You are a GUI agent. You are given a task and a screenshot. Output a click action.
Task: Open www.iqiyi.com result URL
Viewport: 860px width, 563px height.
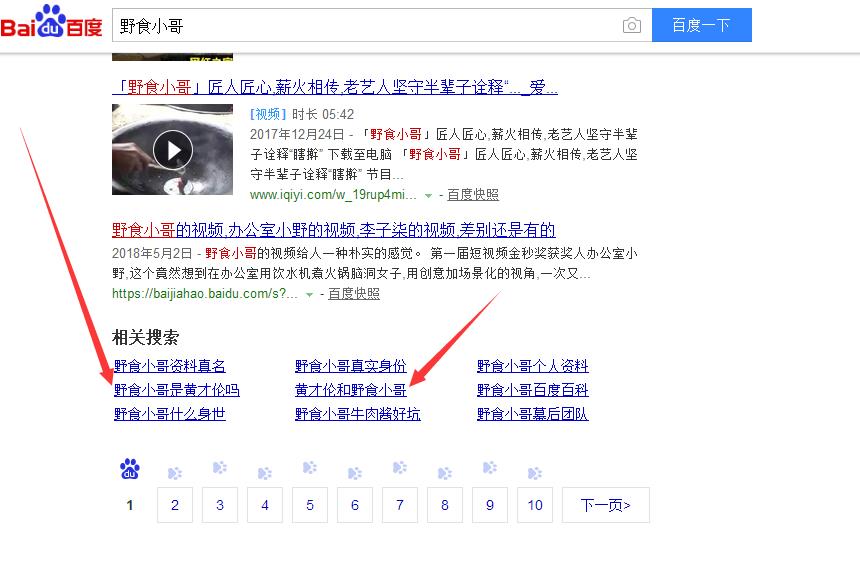point(333,195)
